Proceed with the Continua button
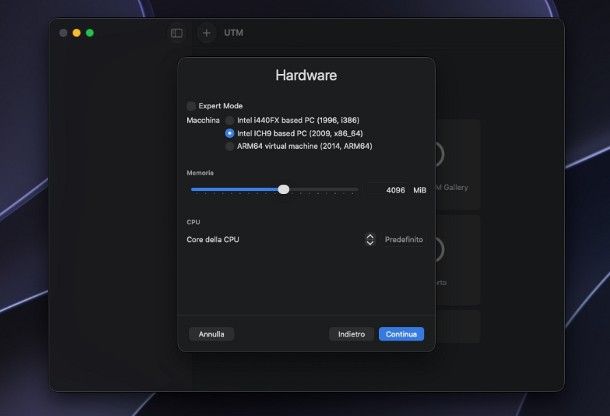Image resolution: width=610 pixels, height=416 pixels. [401, 334]
